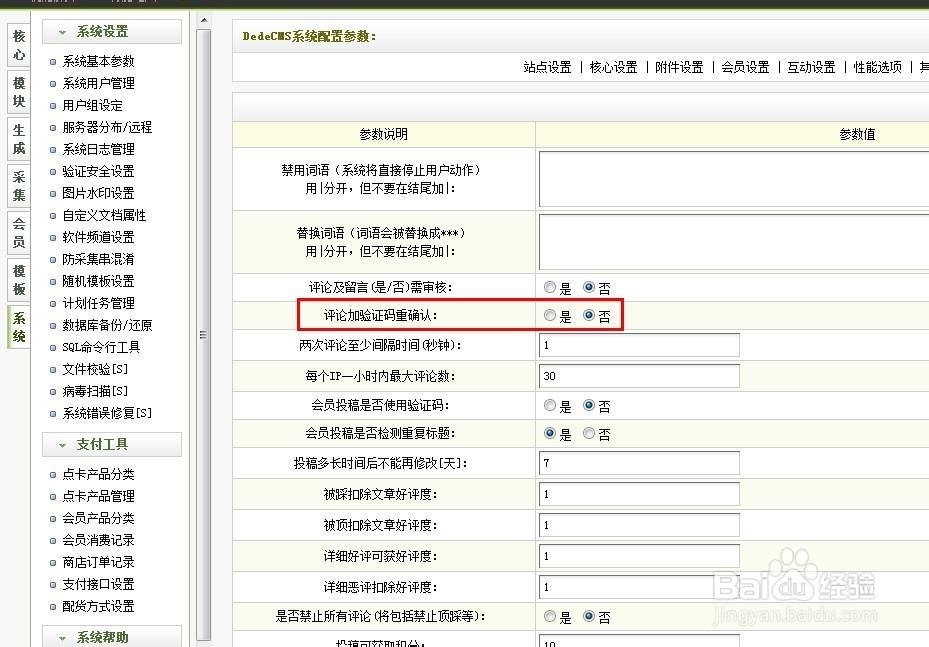
Task: Click the max comments per IP input field
Action: pyautogui.click(x=637, y=376)
